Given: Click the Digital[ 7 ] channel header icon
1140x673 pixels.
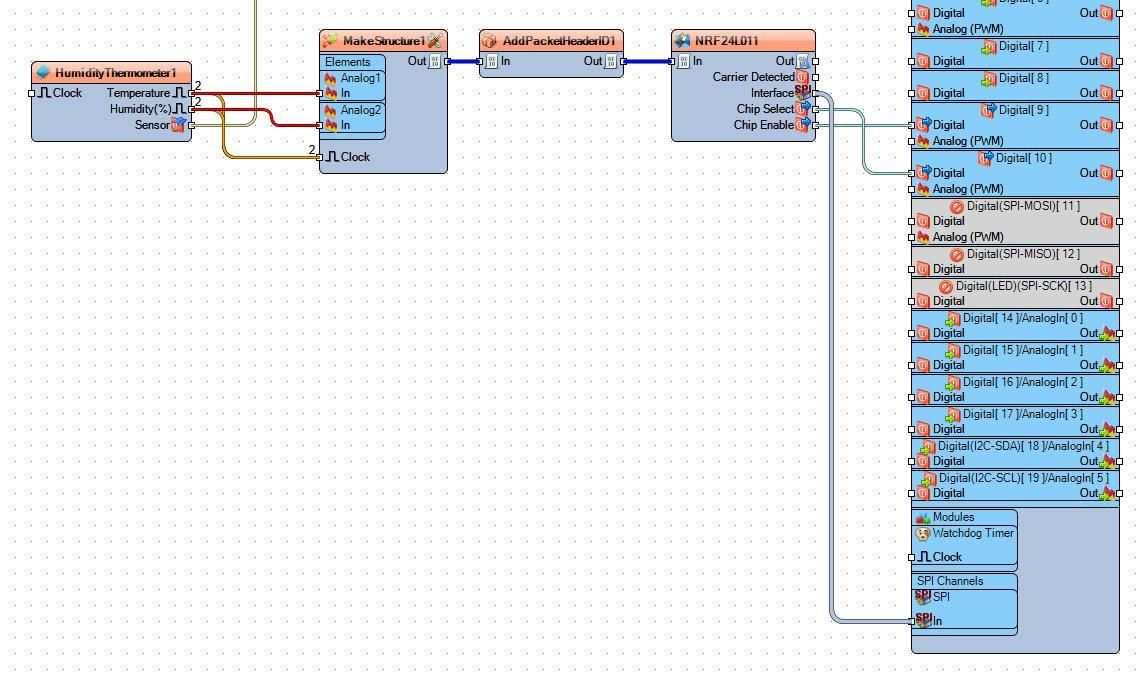Looking at the screenshot, I should [x=989, y=47].
